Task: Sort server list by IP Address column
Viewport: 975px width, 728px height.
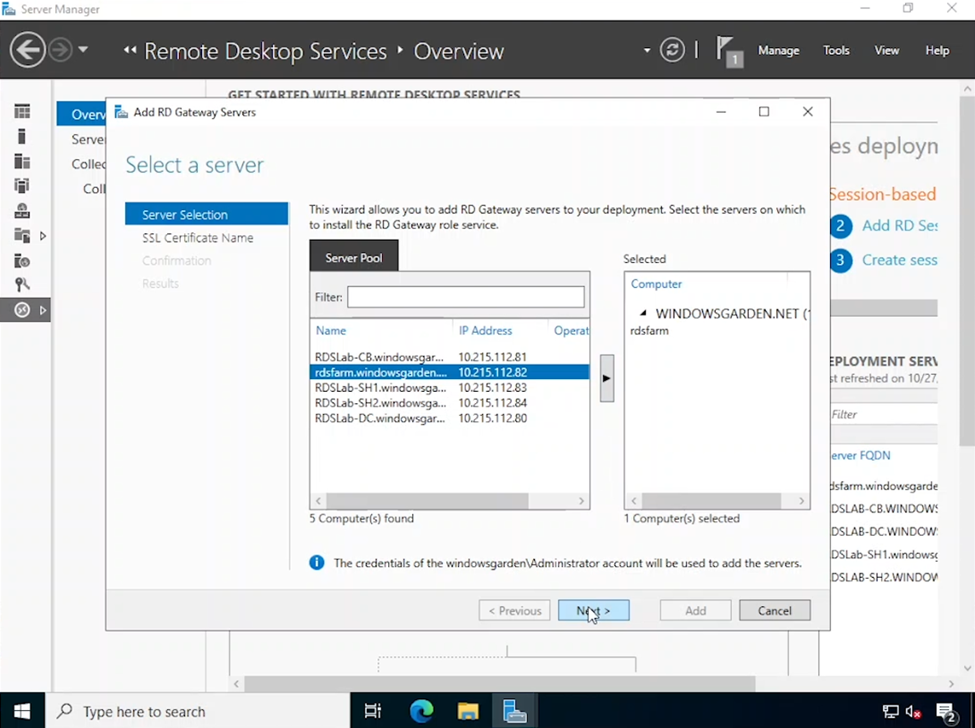Action: tap(485, 330)
